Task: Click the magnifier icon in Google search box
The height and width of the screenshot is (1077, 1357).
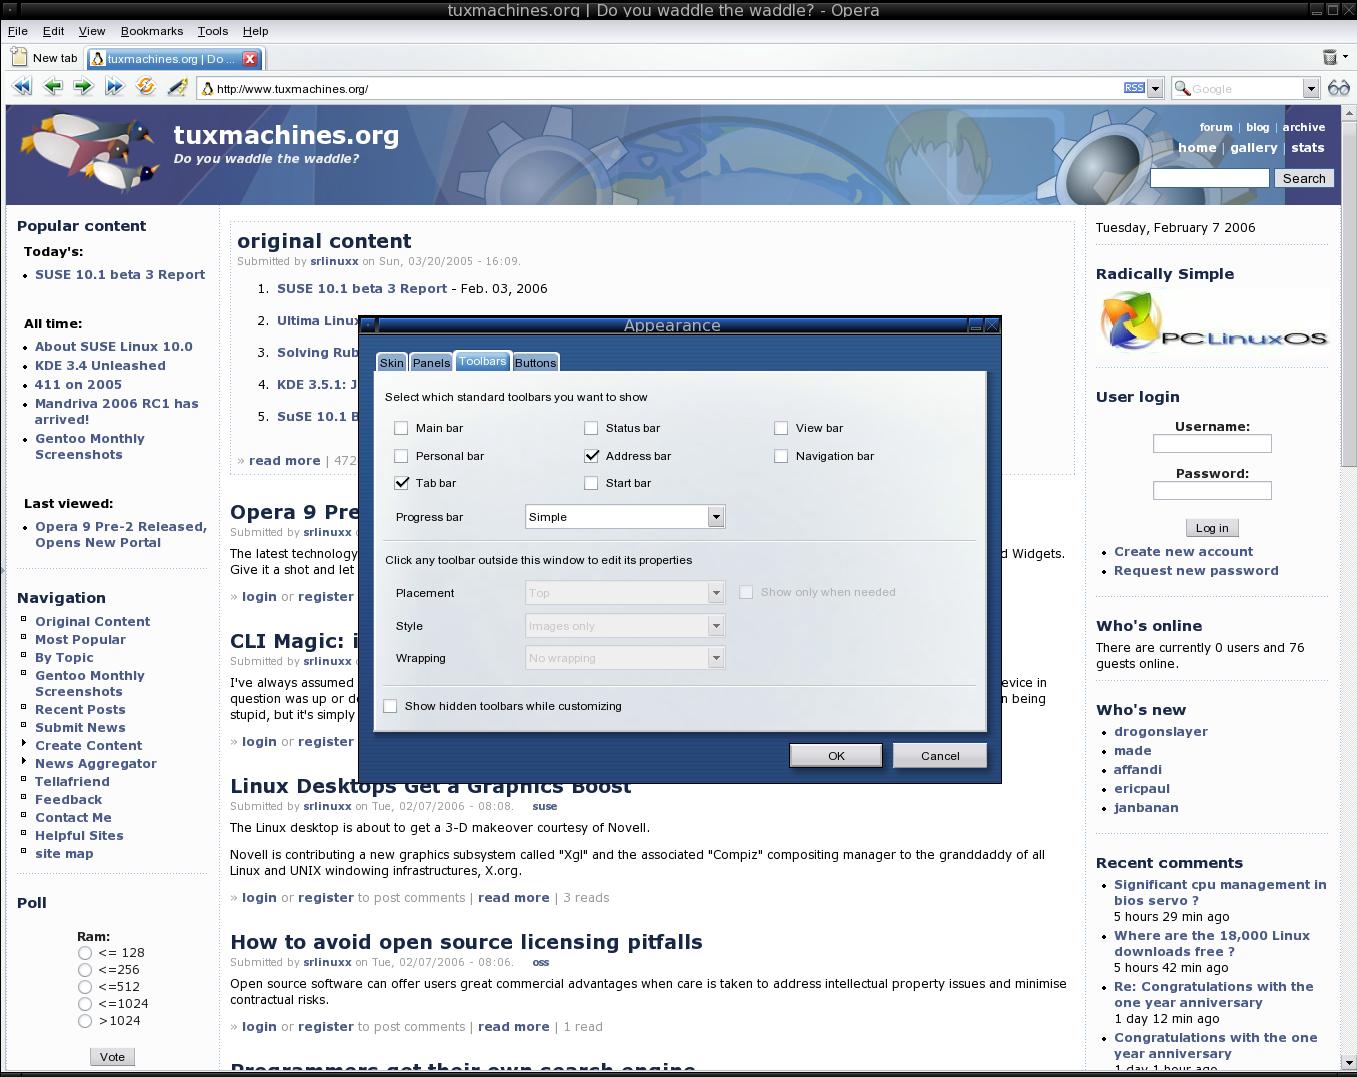Action: pyautogui.click(x=1182, y=89)
